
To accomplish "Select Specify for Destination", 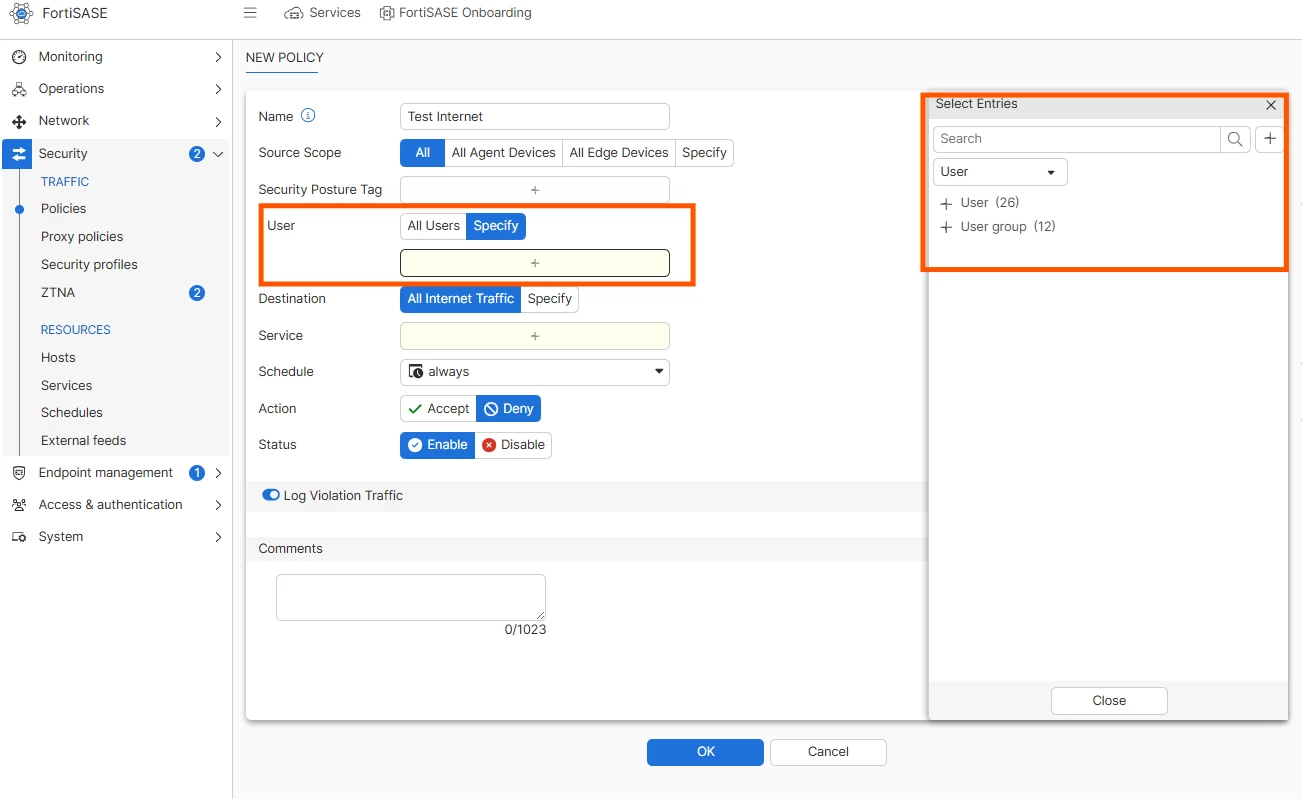I will (550, 299).
